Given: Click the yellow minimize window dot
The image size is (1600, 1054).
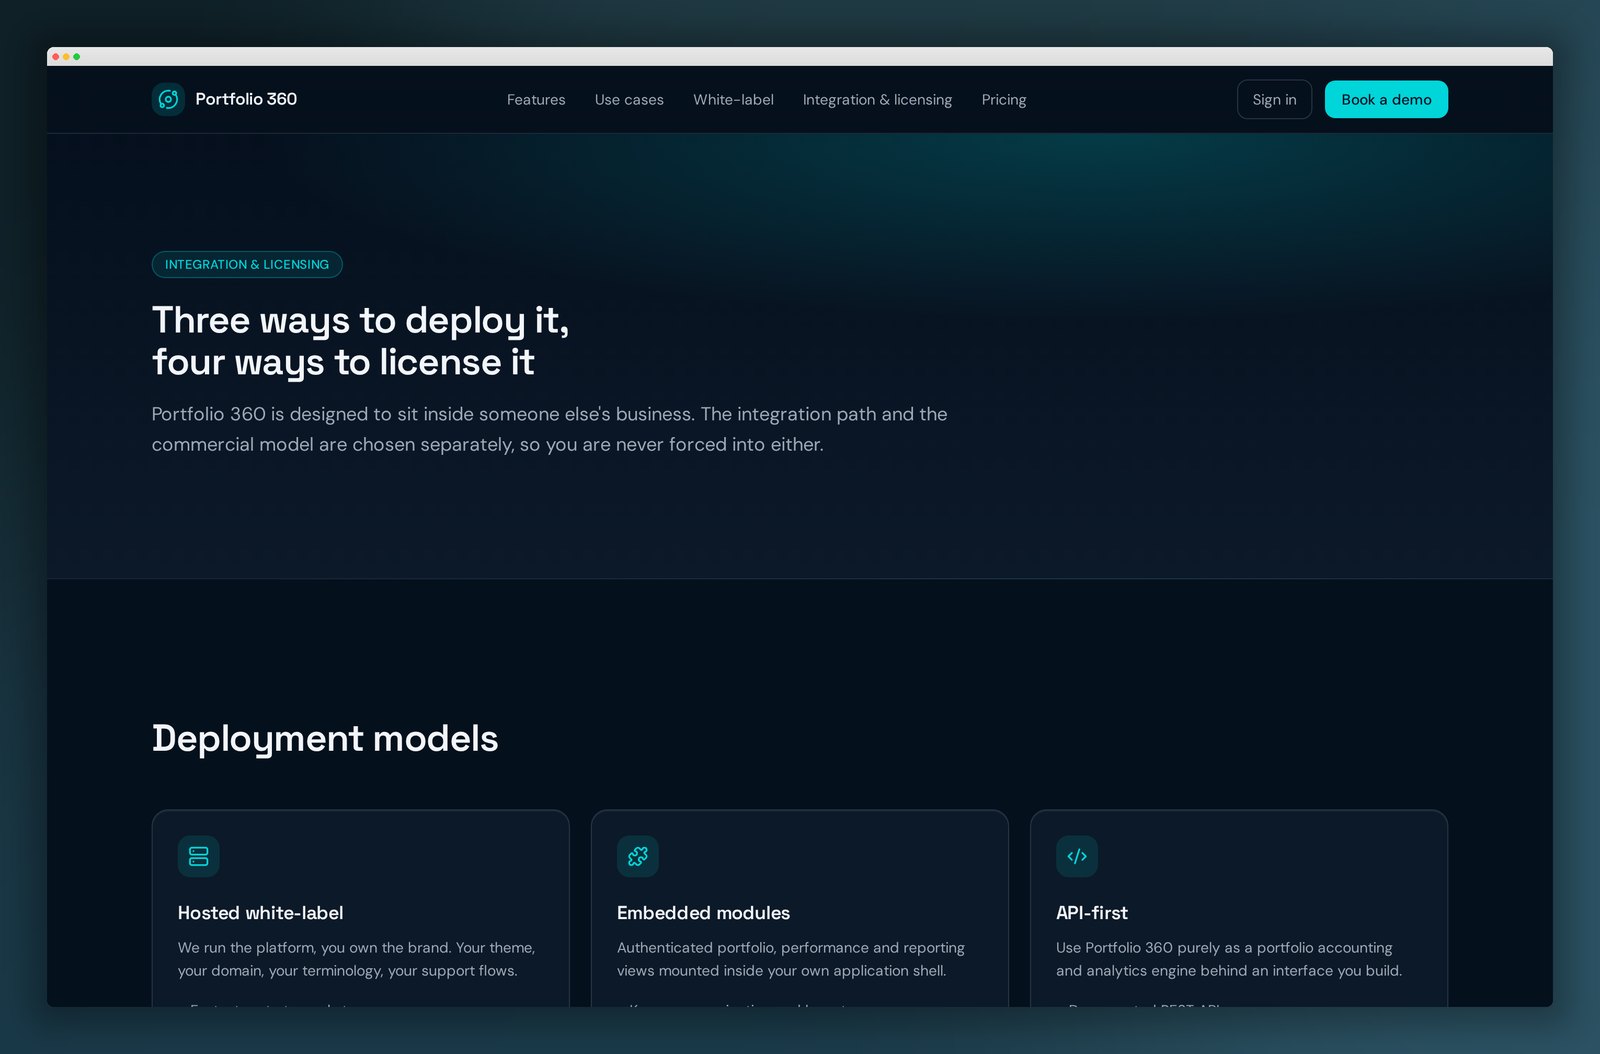Looking at the screenshot, I should point(66,57).
